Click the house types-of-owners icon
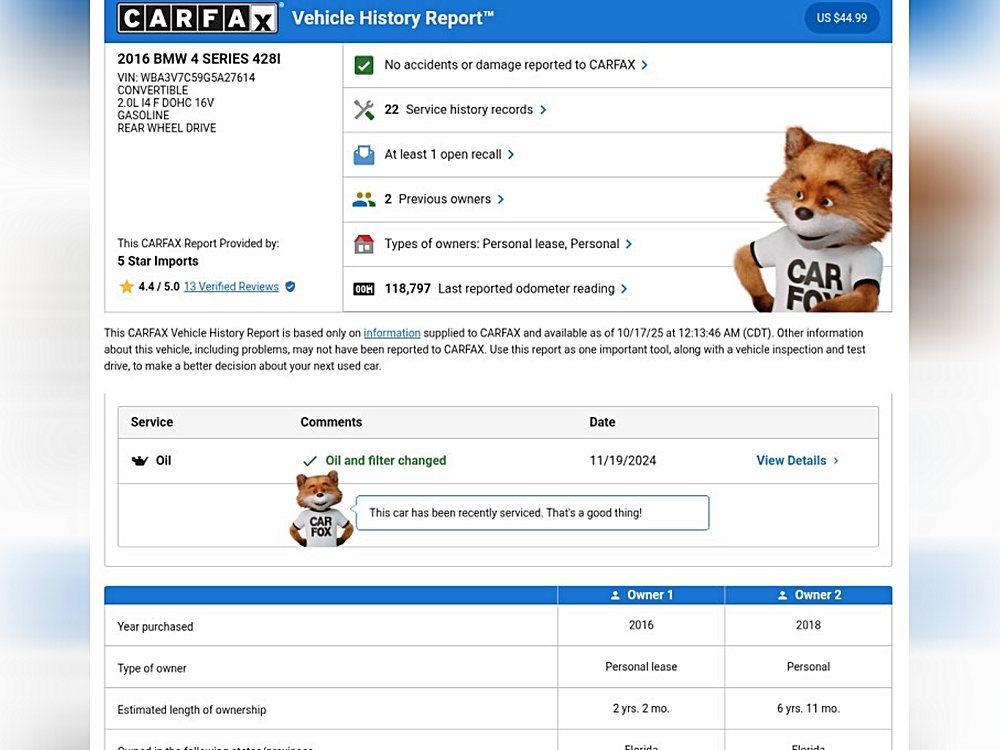 point(364,244)
